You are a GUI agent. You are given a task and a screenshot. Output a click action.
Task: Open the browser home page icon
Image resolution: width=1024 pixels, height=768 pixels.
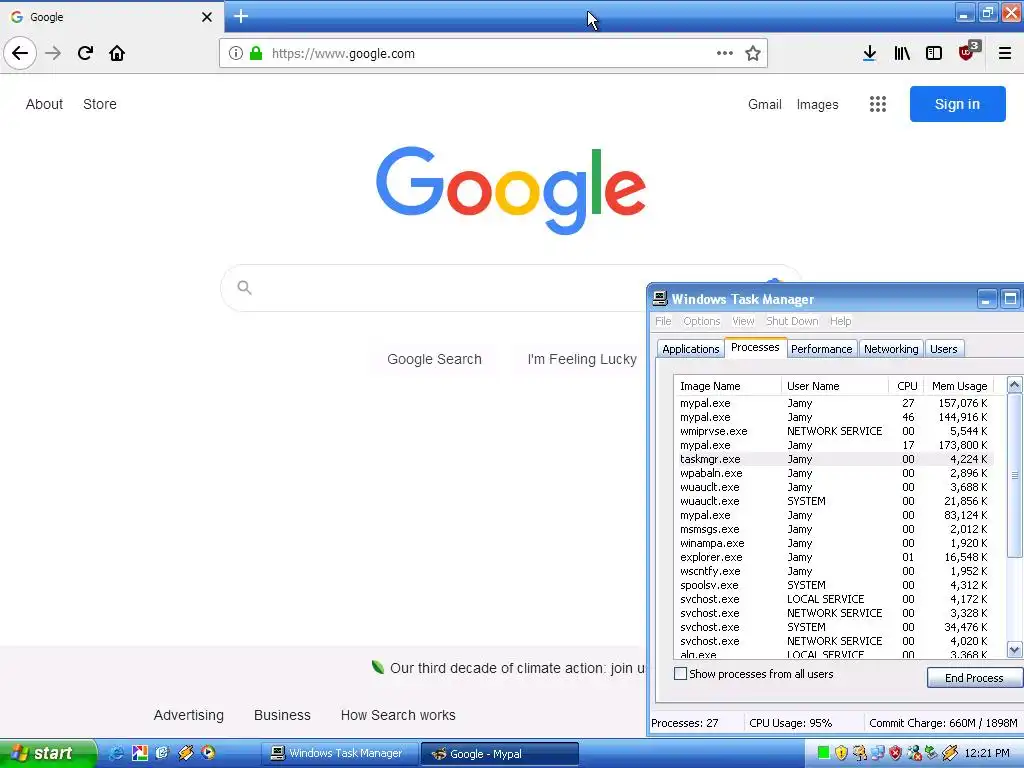click(117, 53)
